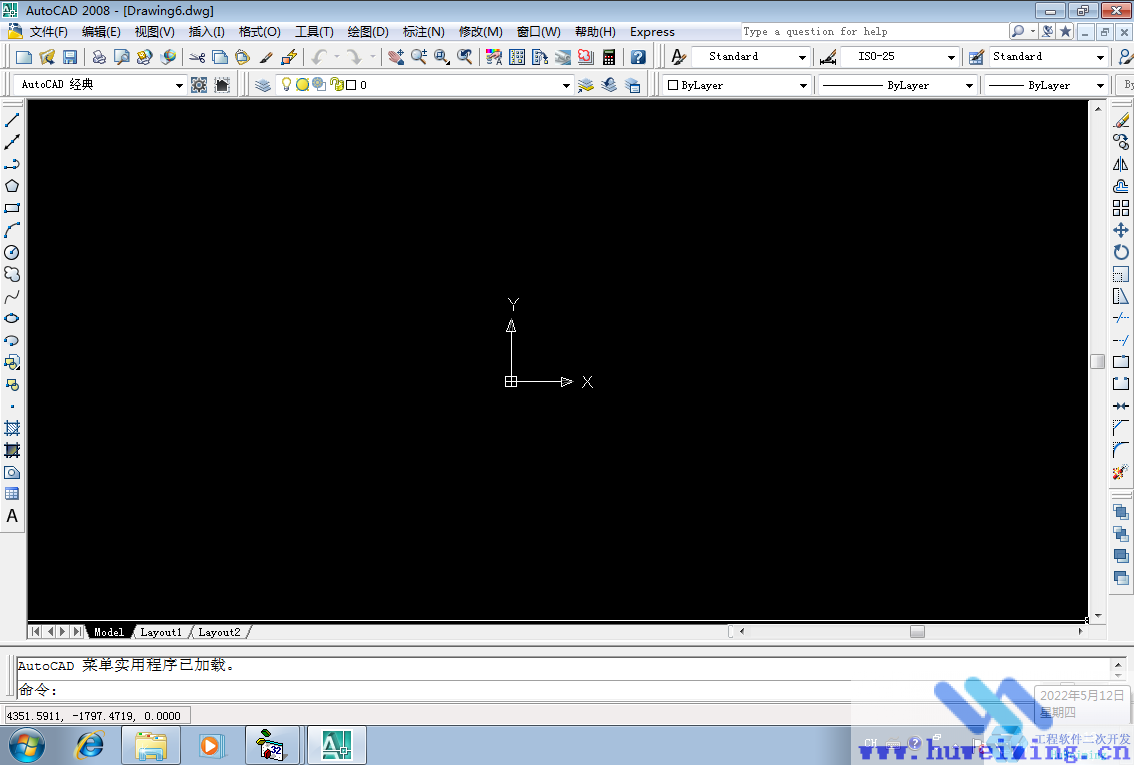Activate the Pan realtime hand tool
This screenshot has width=1134, height=765.
[395, 57]
